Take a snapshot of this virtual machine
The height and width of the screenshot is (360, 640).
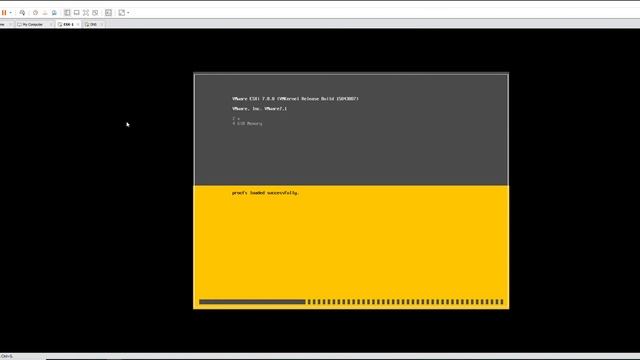click(x=36, y=13)
